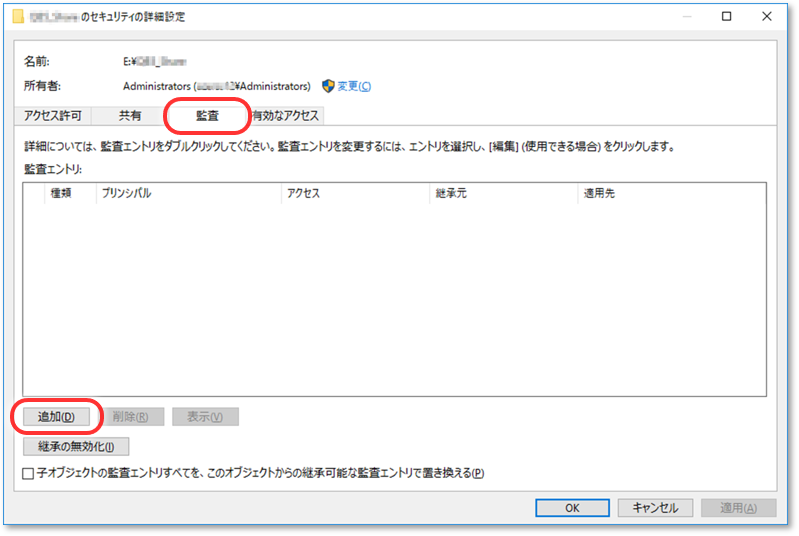This screenshot has width=799, height=536.
Task: Close the security settings dialog
Action: [766, 16]
